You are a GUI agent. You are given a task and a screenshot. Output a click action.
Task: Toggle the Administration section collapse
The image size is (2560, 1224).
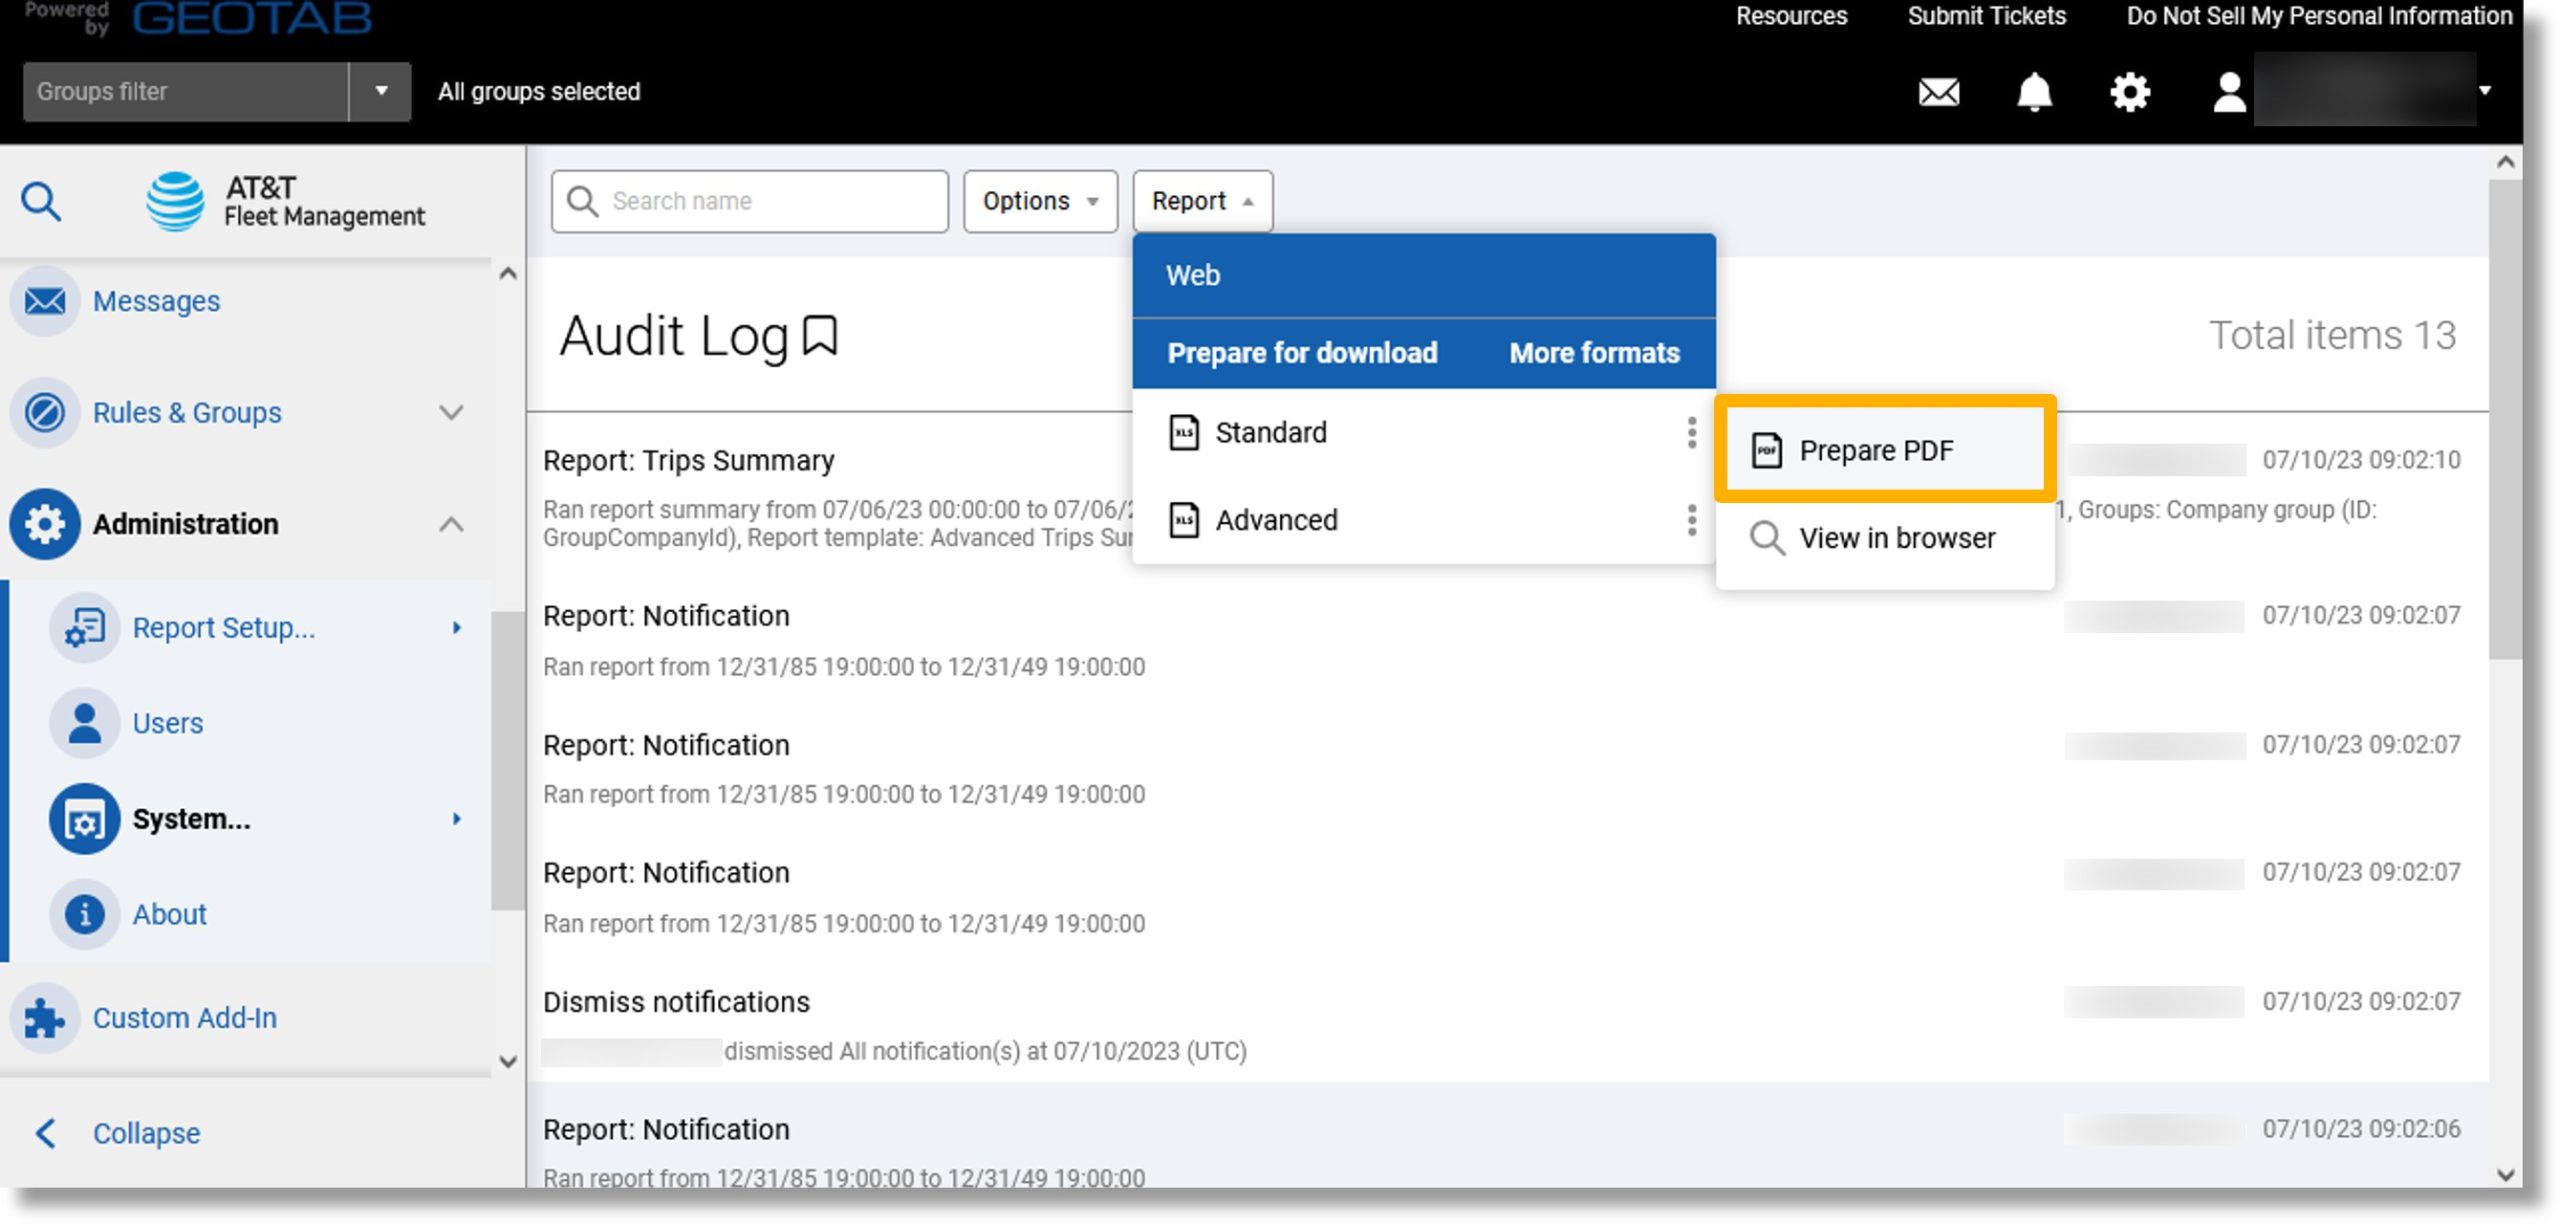tap(454, 524)
